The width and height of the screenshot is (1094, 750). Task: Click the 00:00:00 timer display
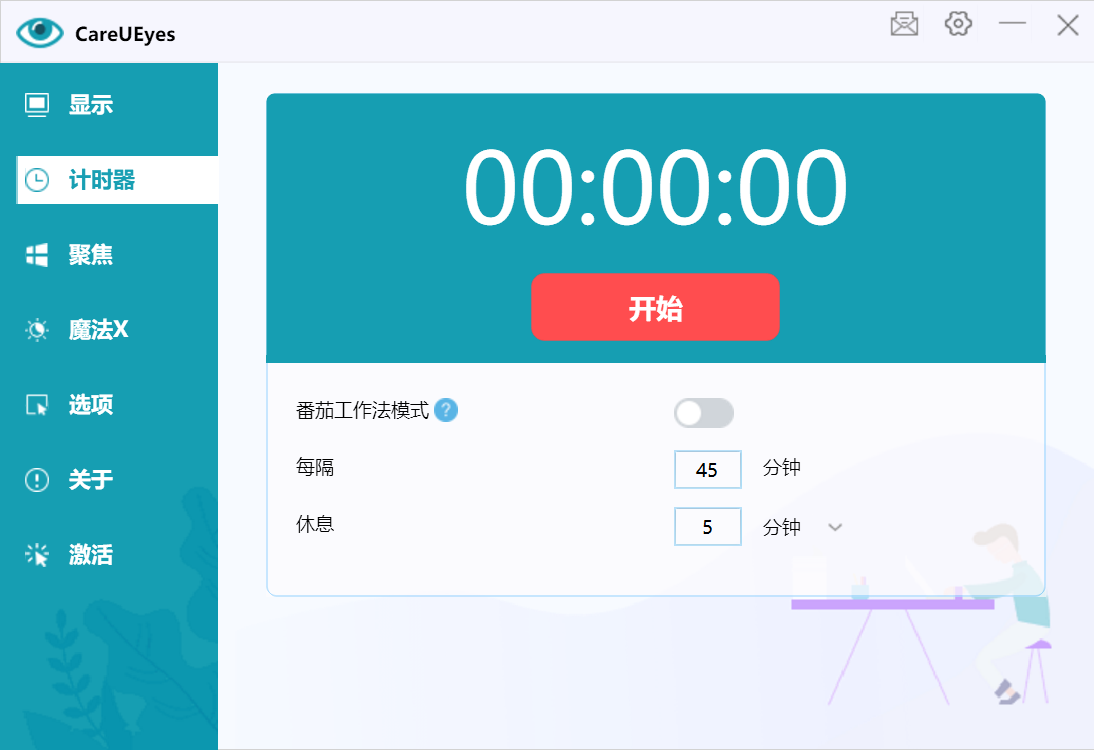[655, 188]
